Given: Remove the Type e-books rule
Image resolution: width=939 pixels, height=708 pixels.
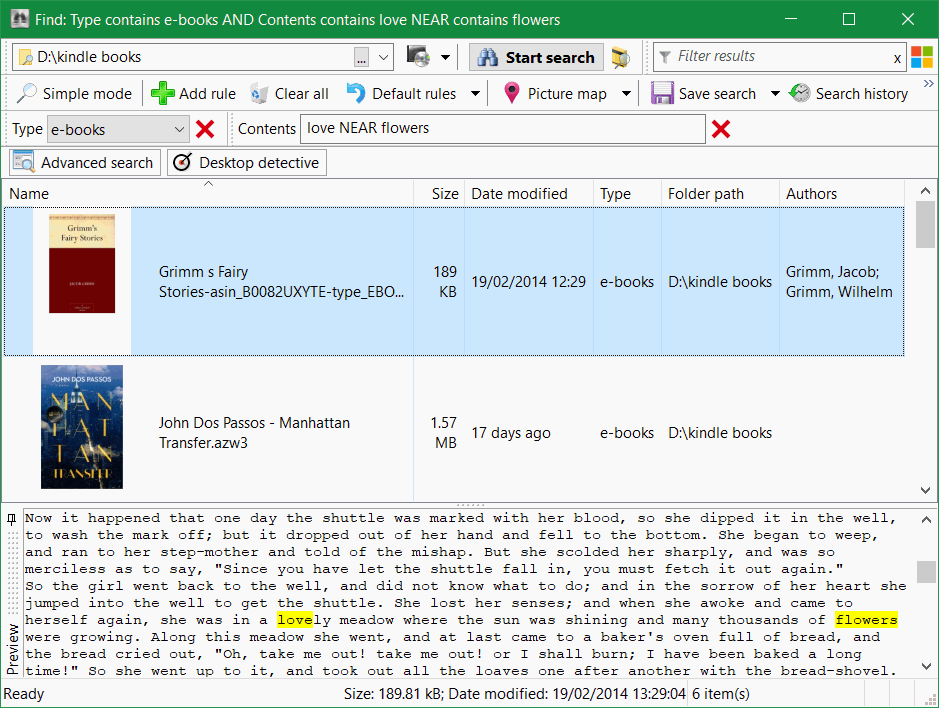Looking at the screenshot, I should pos(205,129).
